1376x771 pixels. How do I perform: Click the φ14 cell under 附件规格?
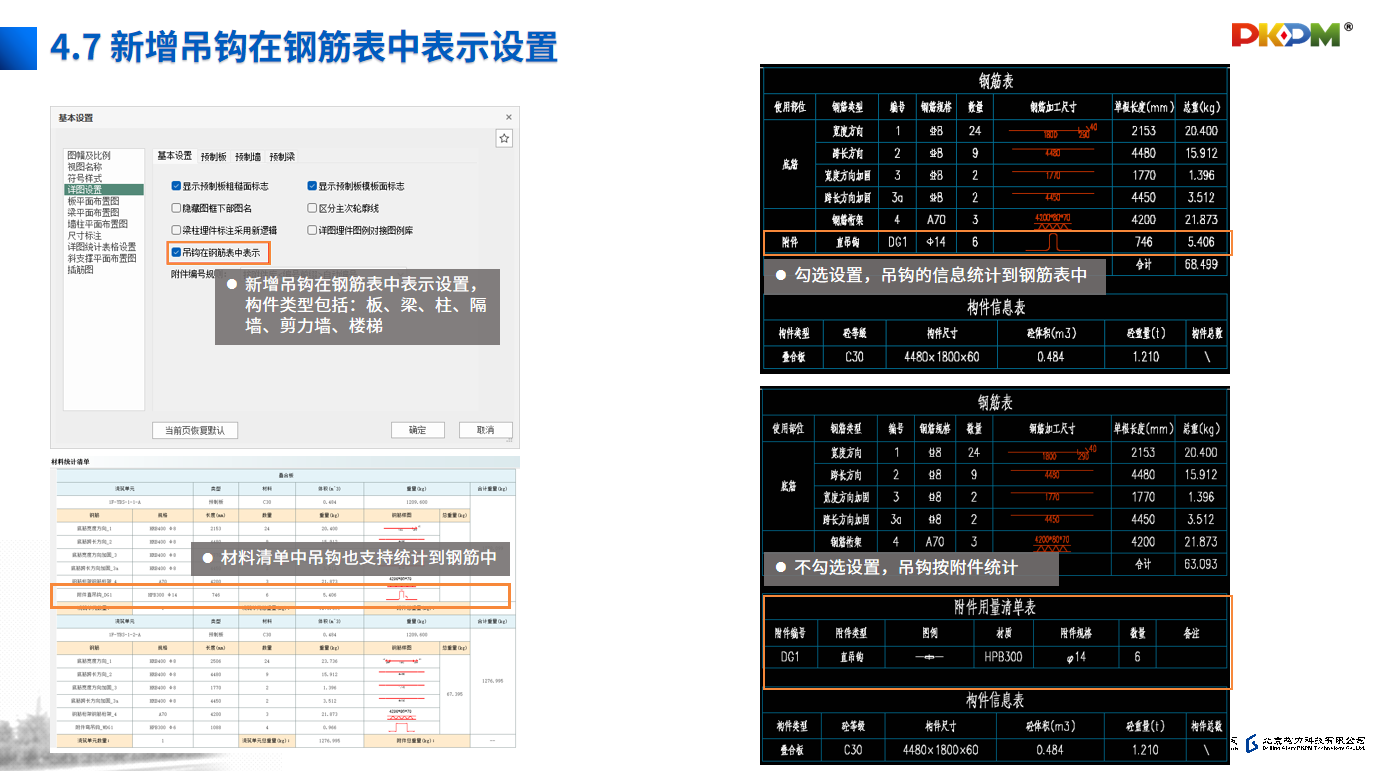(x=1076, y=657)
